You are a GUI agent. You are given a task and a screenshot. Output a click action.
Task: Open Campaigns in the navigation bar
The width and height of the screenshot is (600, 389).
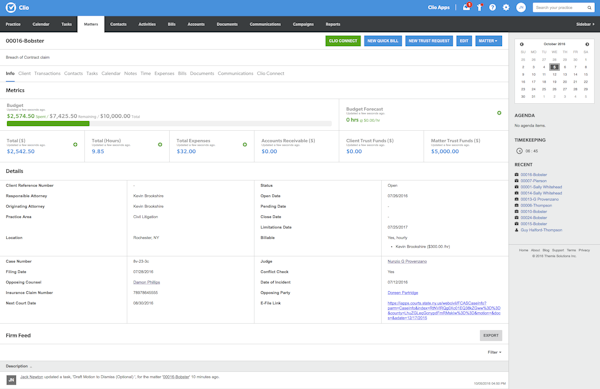(303, 24)
